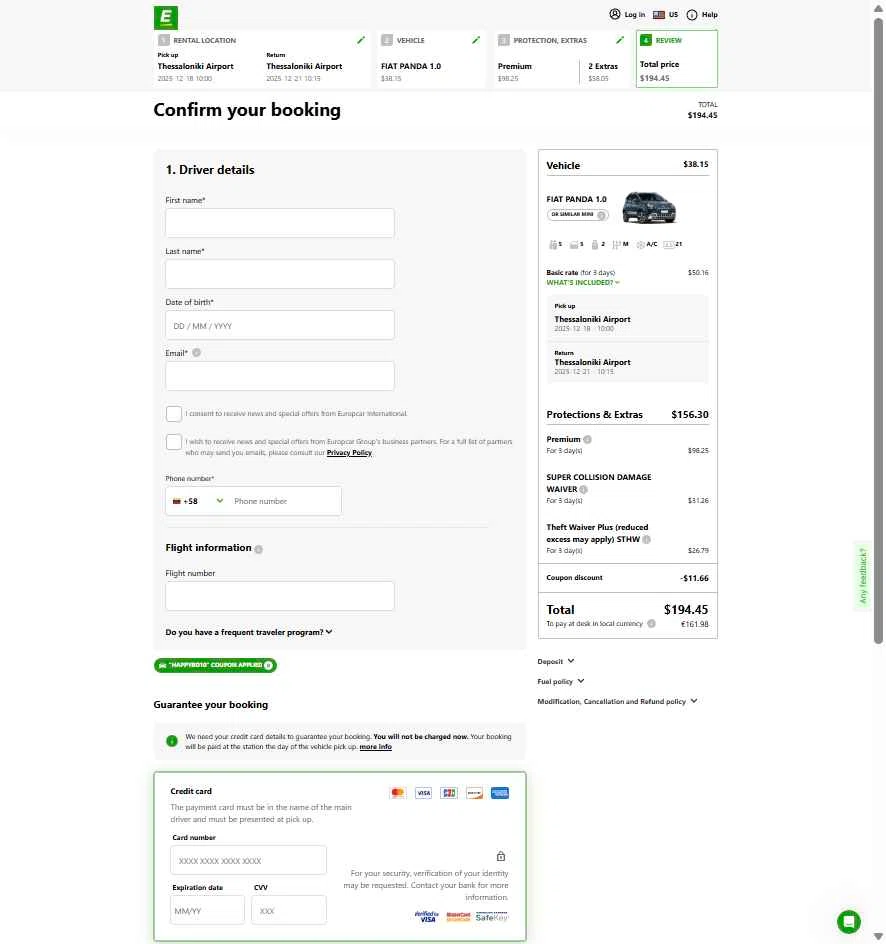The width and height of the screenshot is (886, 944).
Task: Click the Fiat Panda car thumbnail
Action: click(649, 207)
